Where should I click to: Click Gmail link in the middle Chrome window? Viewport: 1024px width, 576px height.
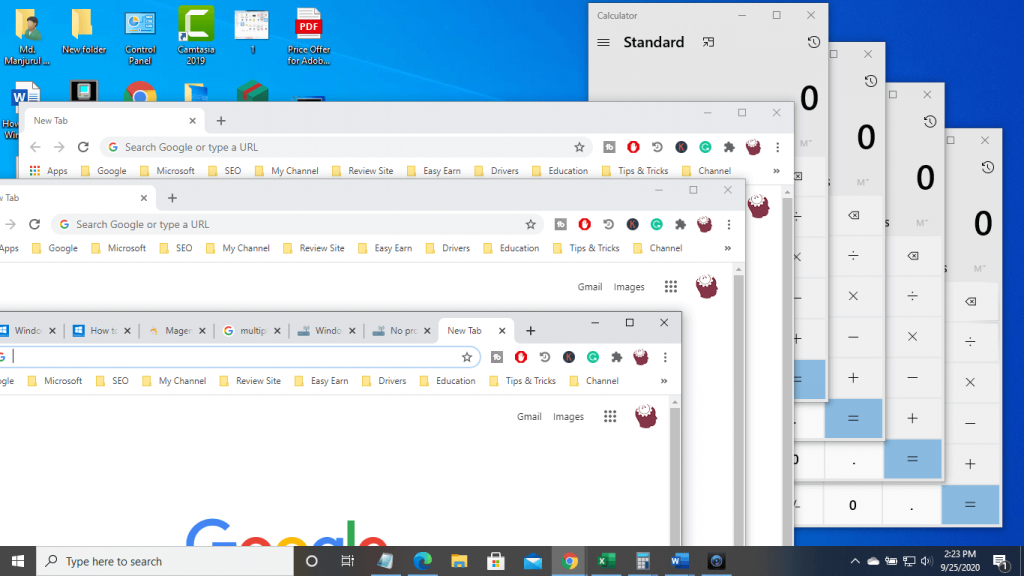[590, 287]
